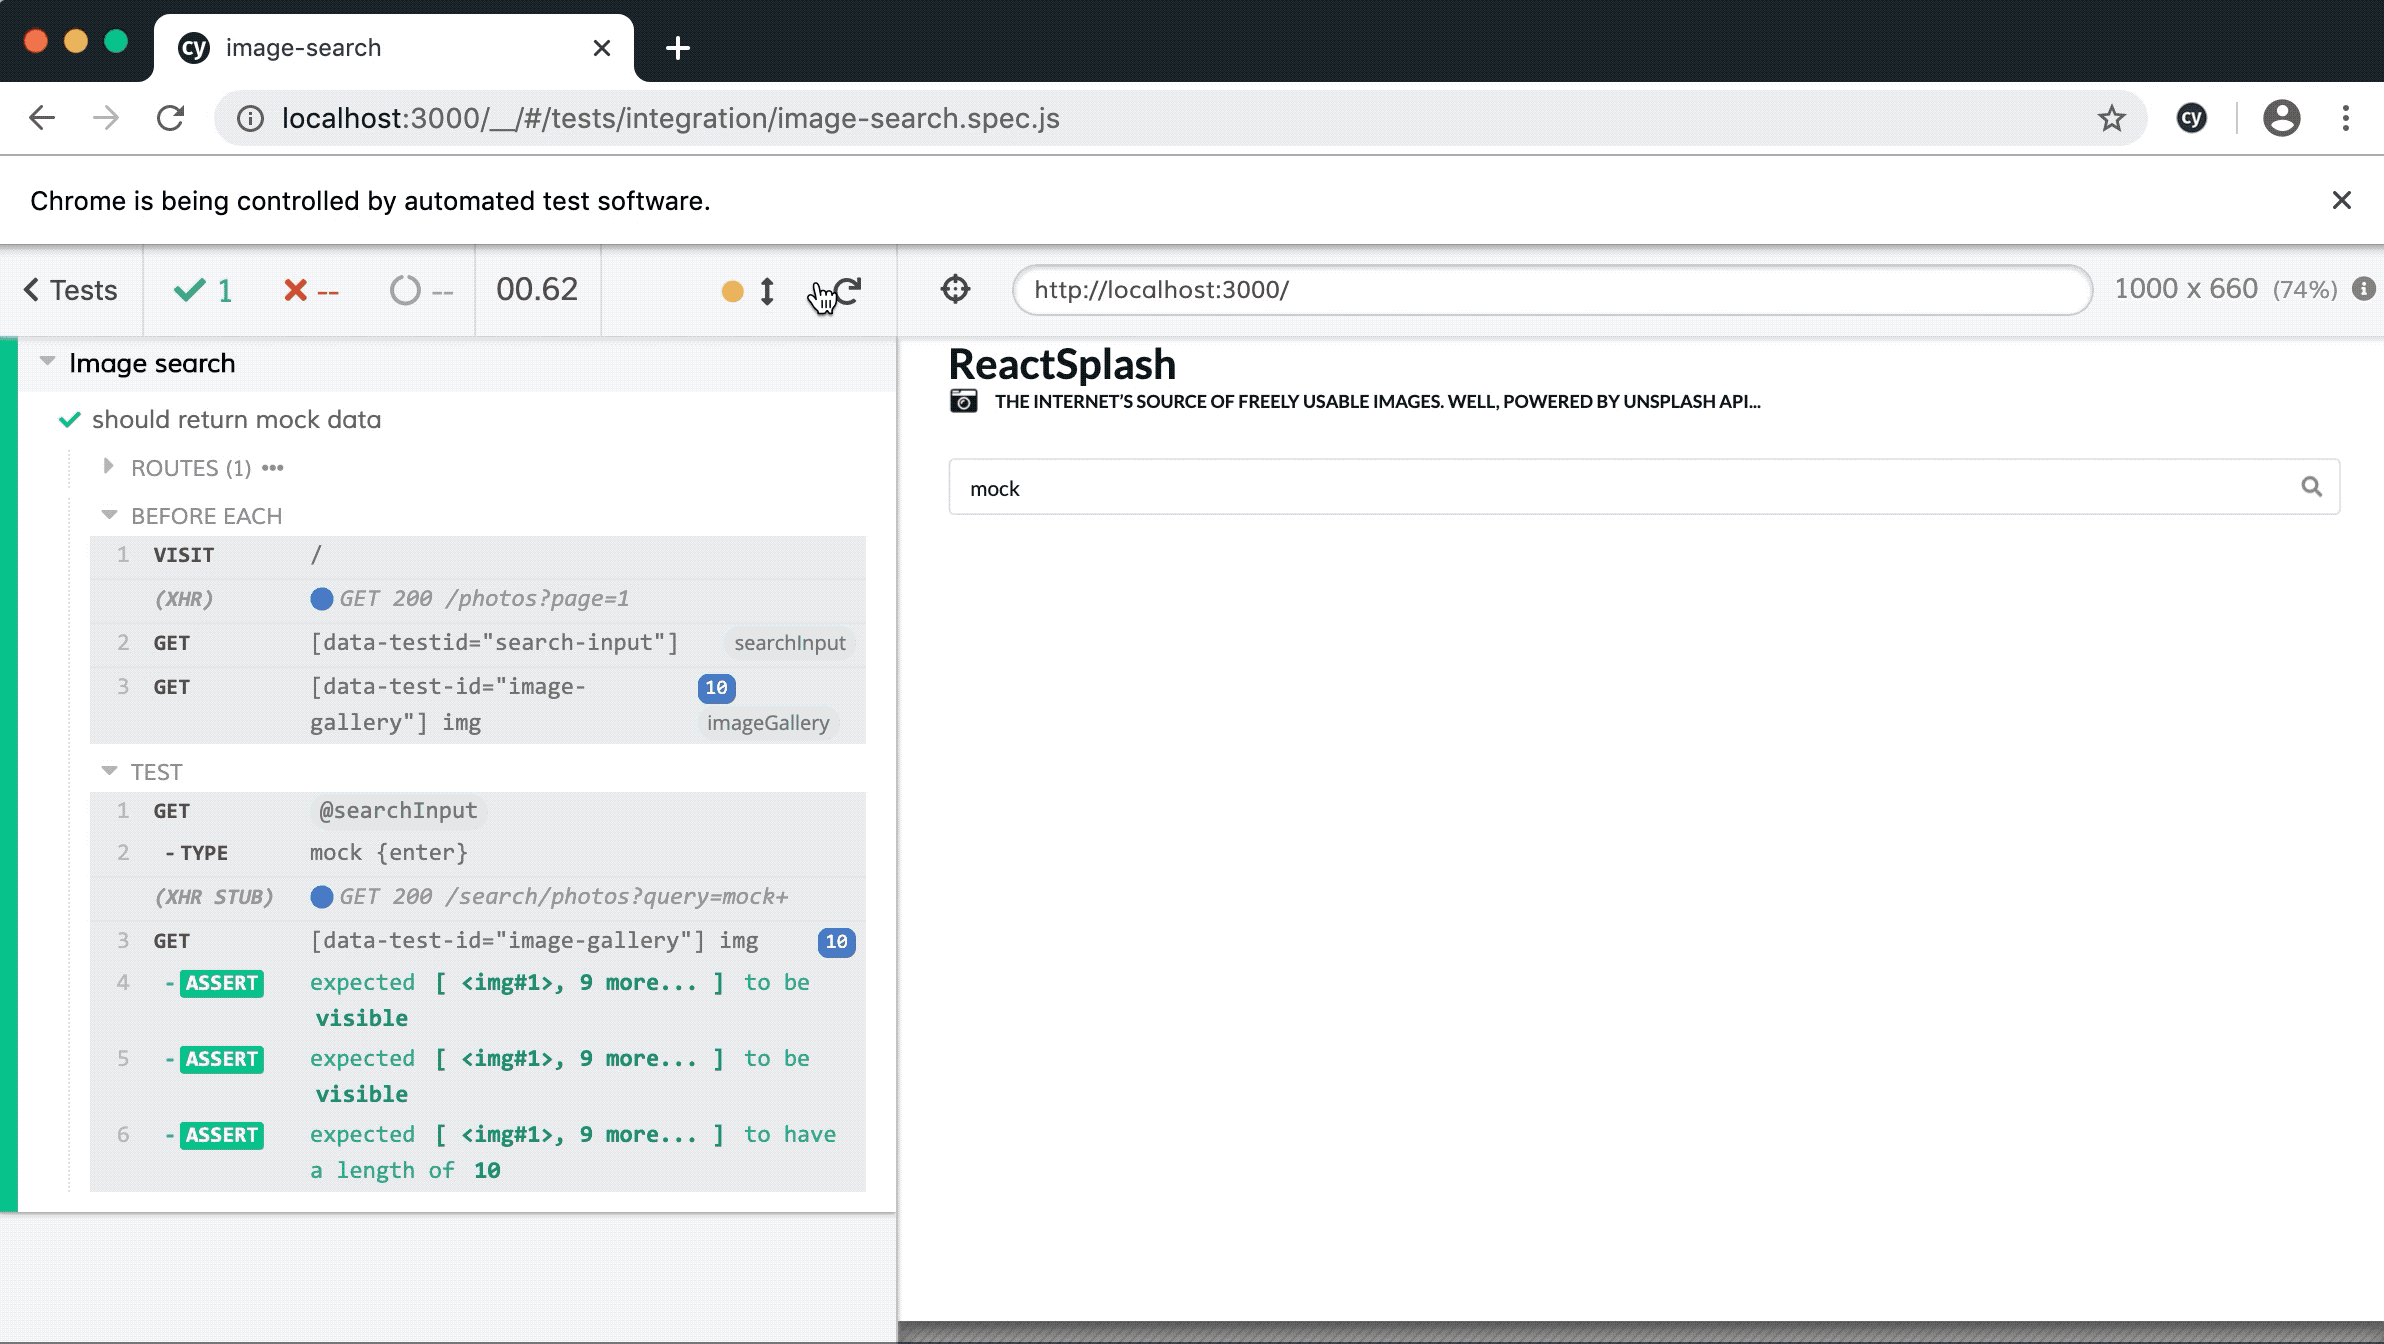The height and width of the screenshot is (1344, 2384).
Task: Select the Tests panel tab
Action: point(70,290)
